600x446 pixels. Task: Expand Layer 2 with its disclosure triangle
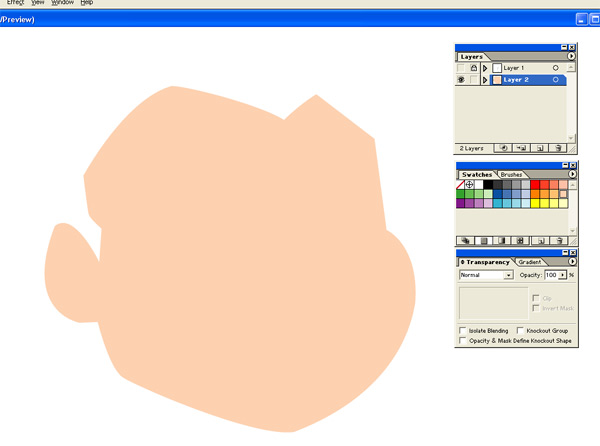485,80
